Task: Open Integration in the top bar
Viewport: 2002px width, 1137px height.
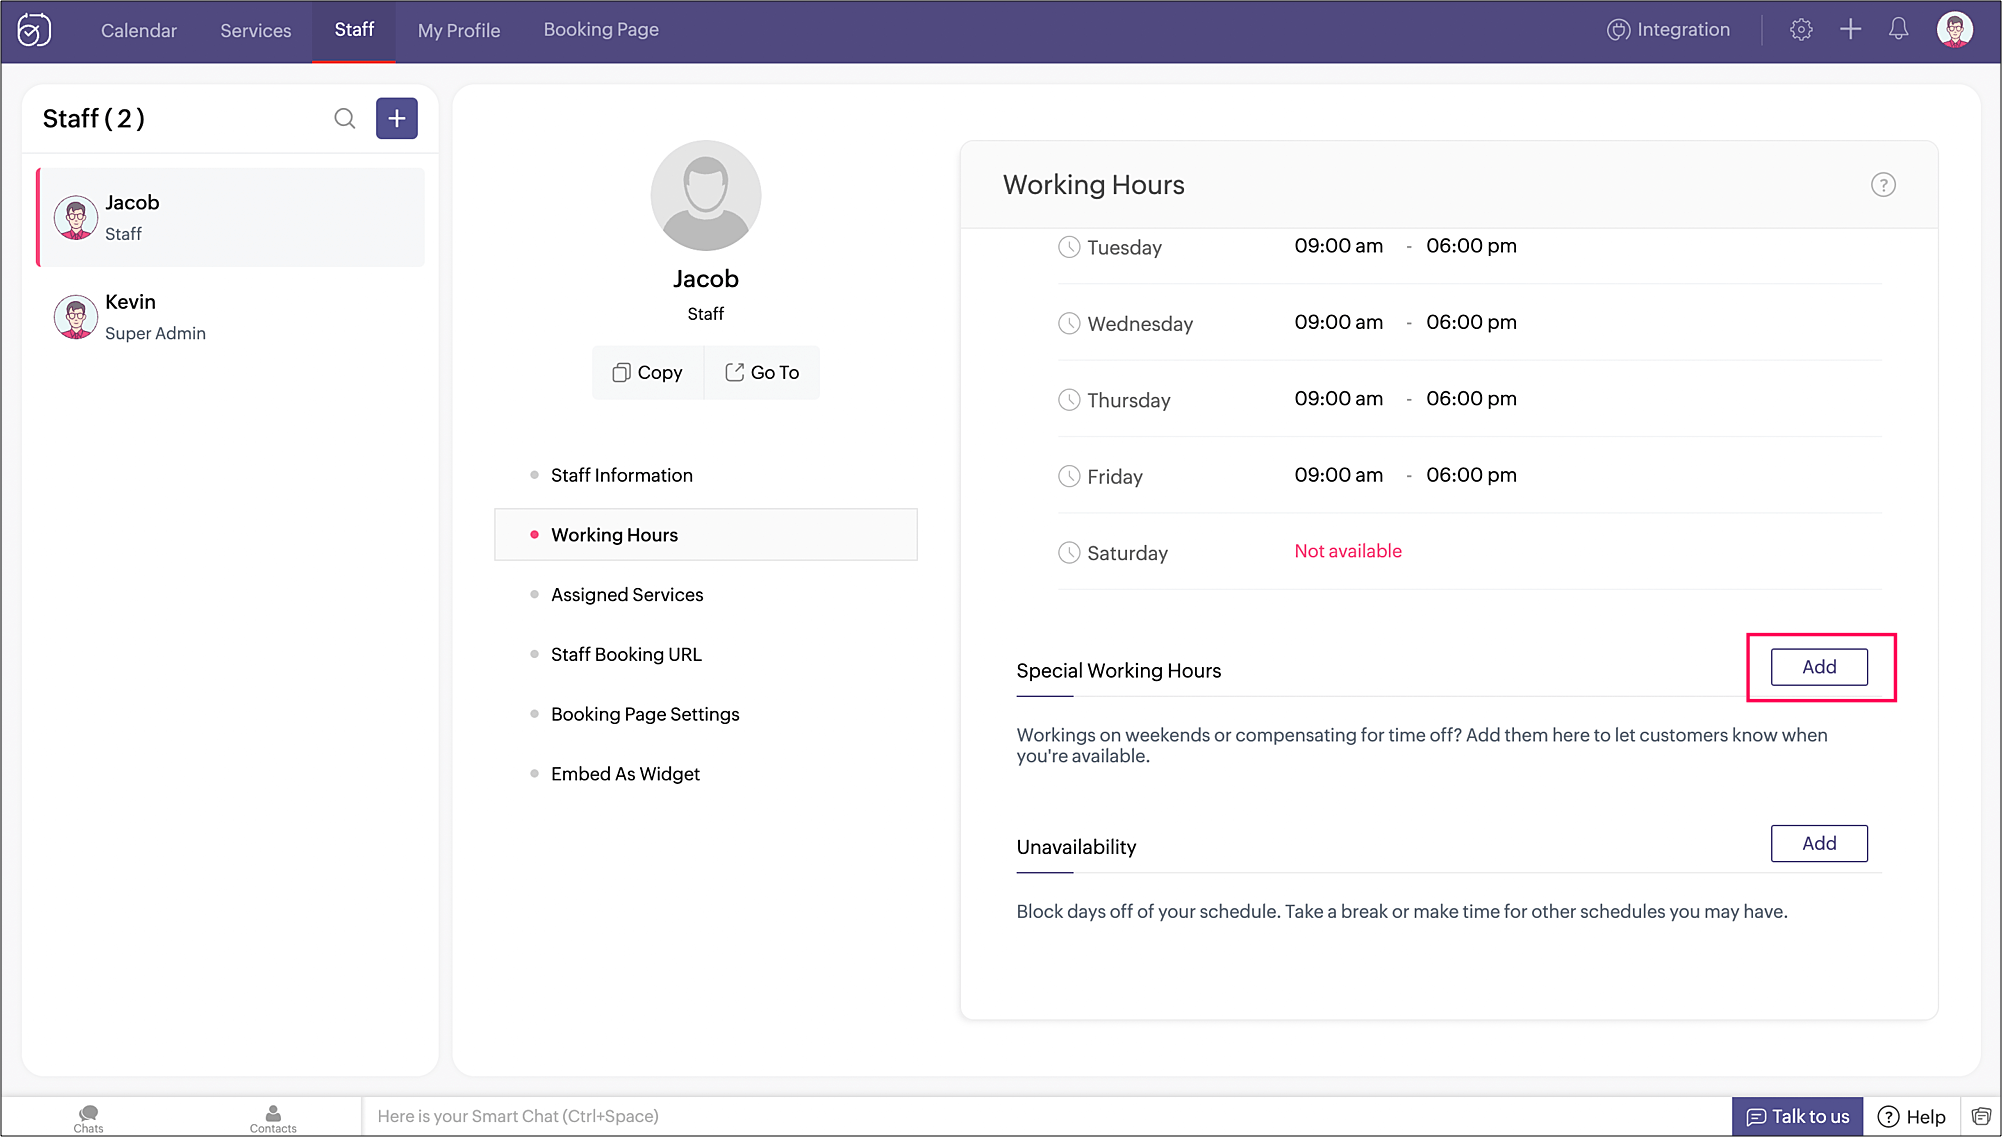Action: 1668,30
